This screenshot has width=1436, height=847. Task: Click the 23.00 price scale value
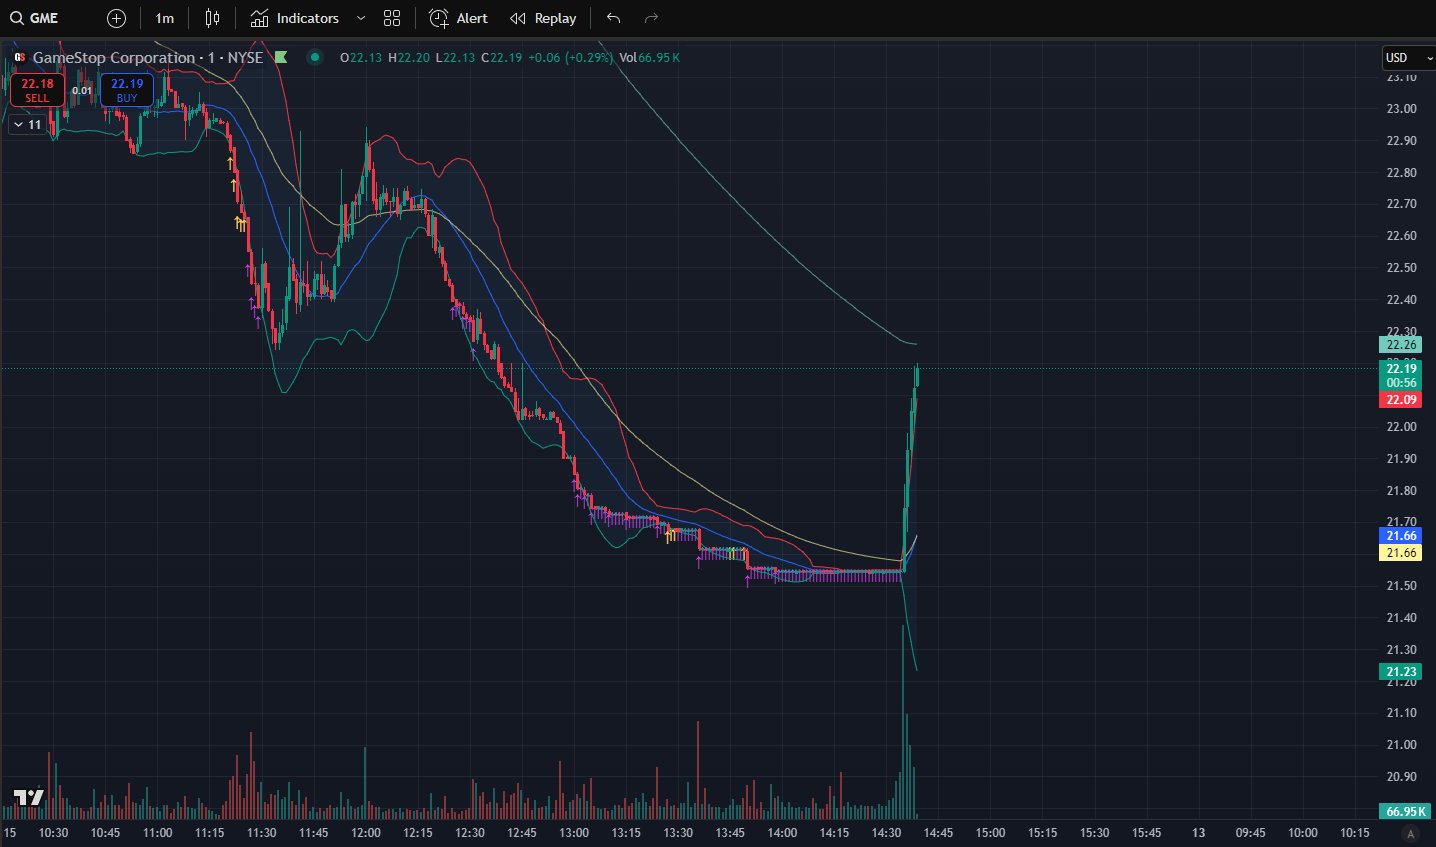coord(1401,109)
